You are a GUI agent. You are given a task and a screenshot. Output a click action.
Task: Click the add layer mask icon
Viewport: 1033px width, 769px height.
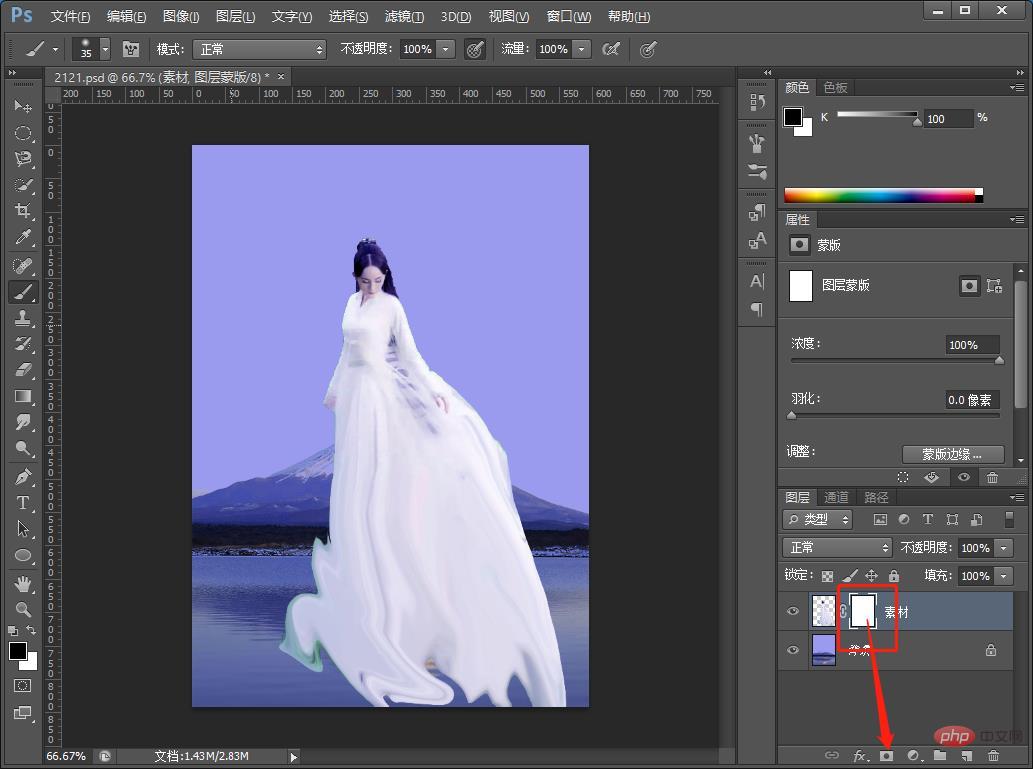[x=886, y=756]
